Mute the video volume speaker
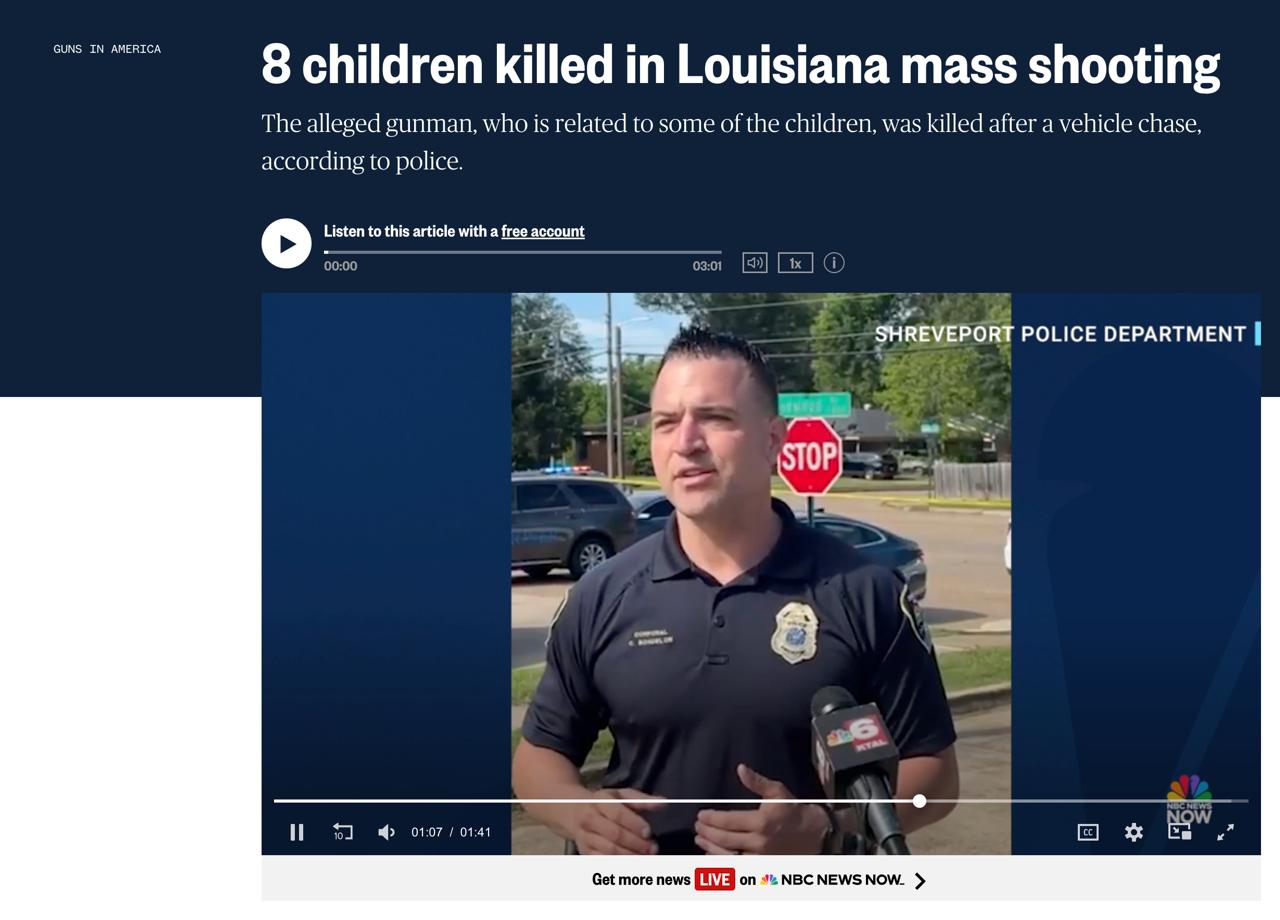Image resolution: width=1280 pixels, height=920 pixels. [x=387, y=832]
